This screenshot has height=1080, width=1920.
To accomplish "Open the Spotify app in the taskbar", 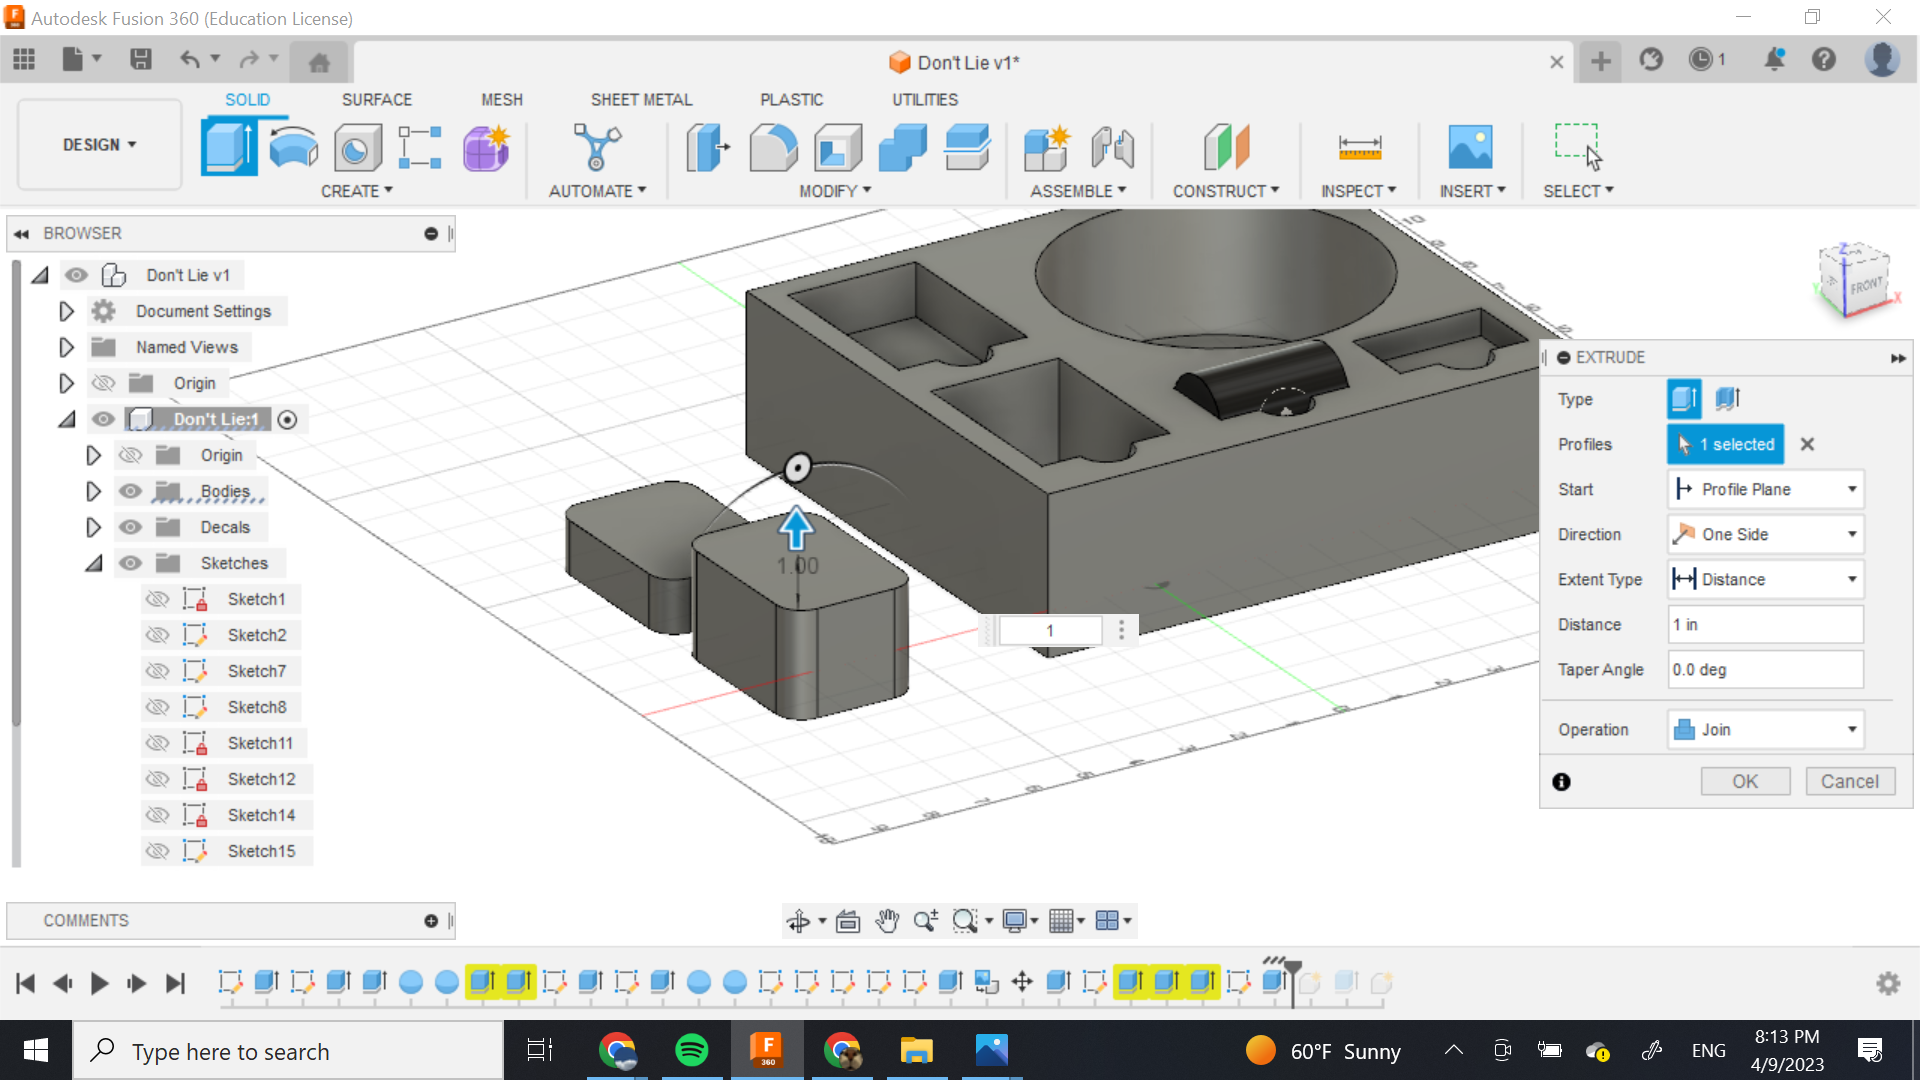I will [692, 1050].
